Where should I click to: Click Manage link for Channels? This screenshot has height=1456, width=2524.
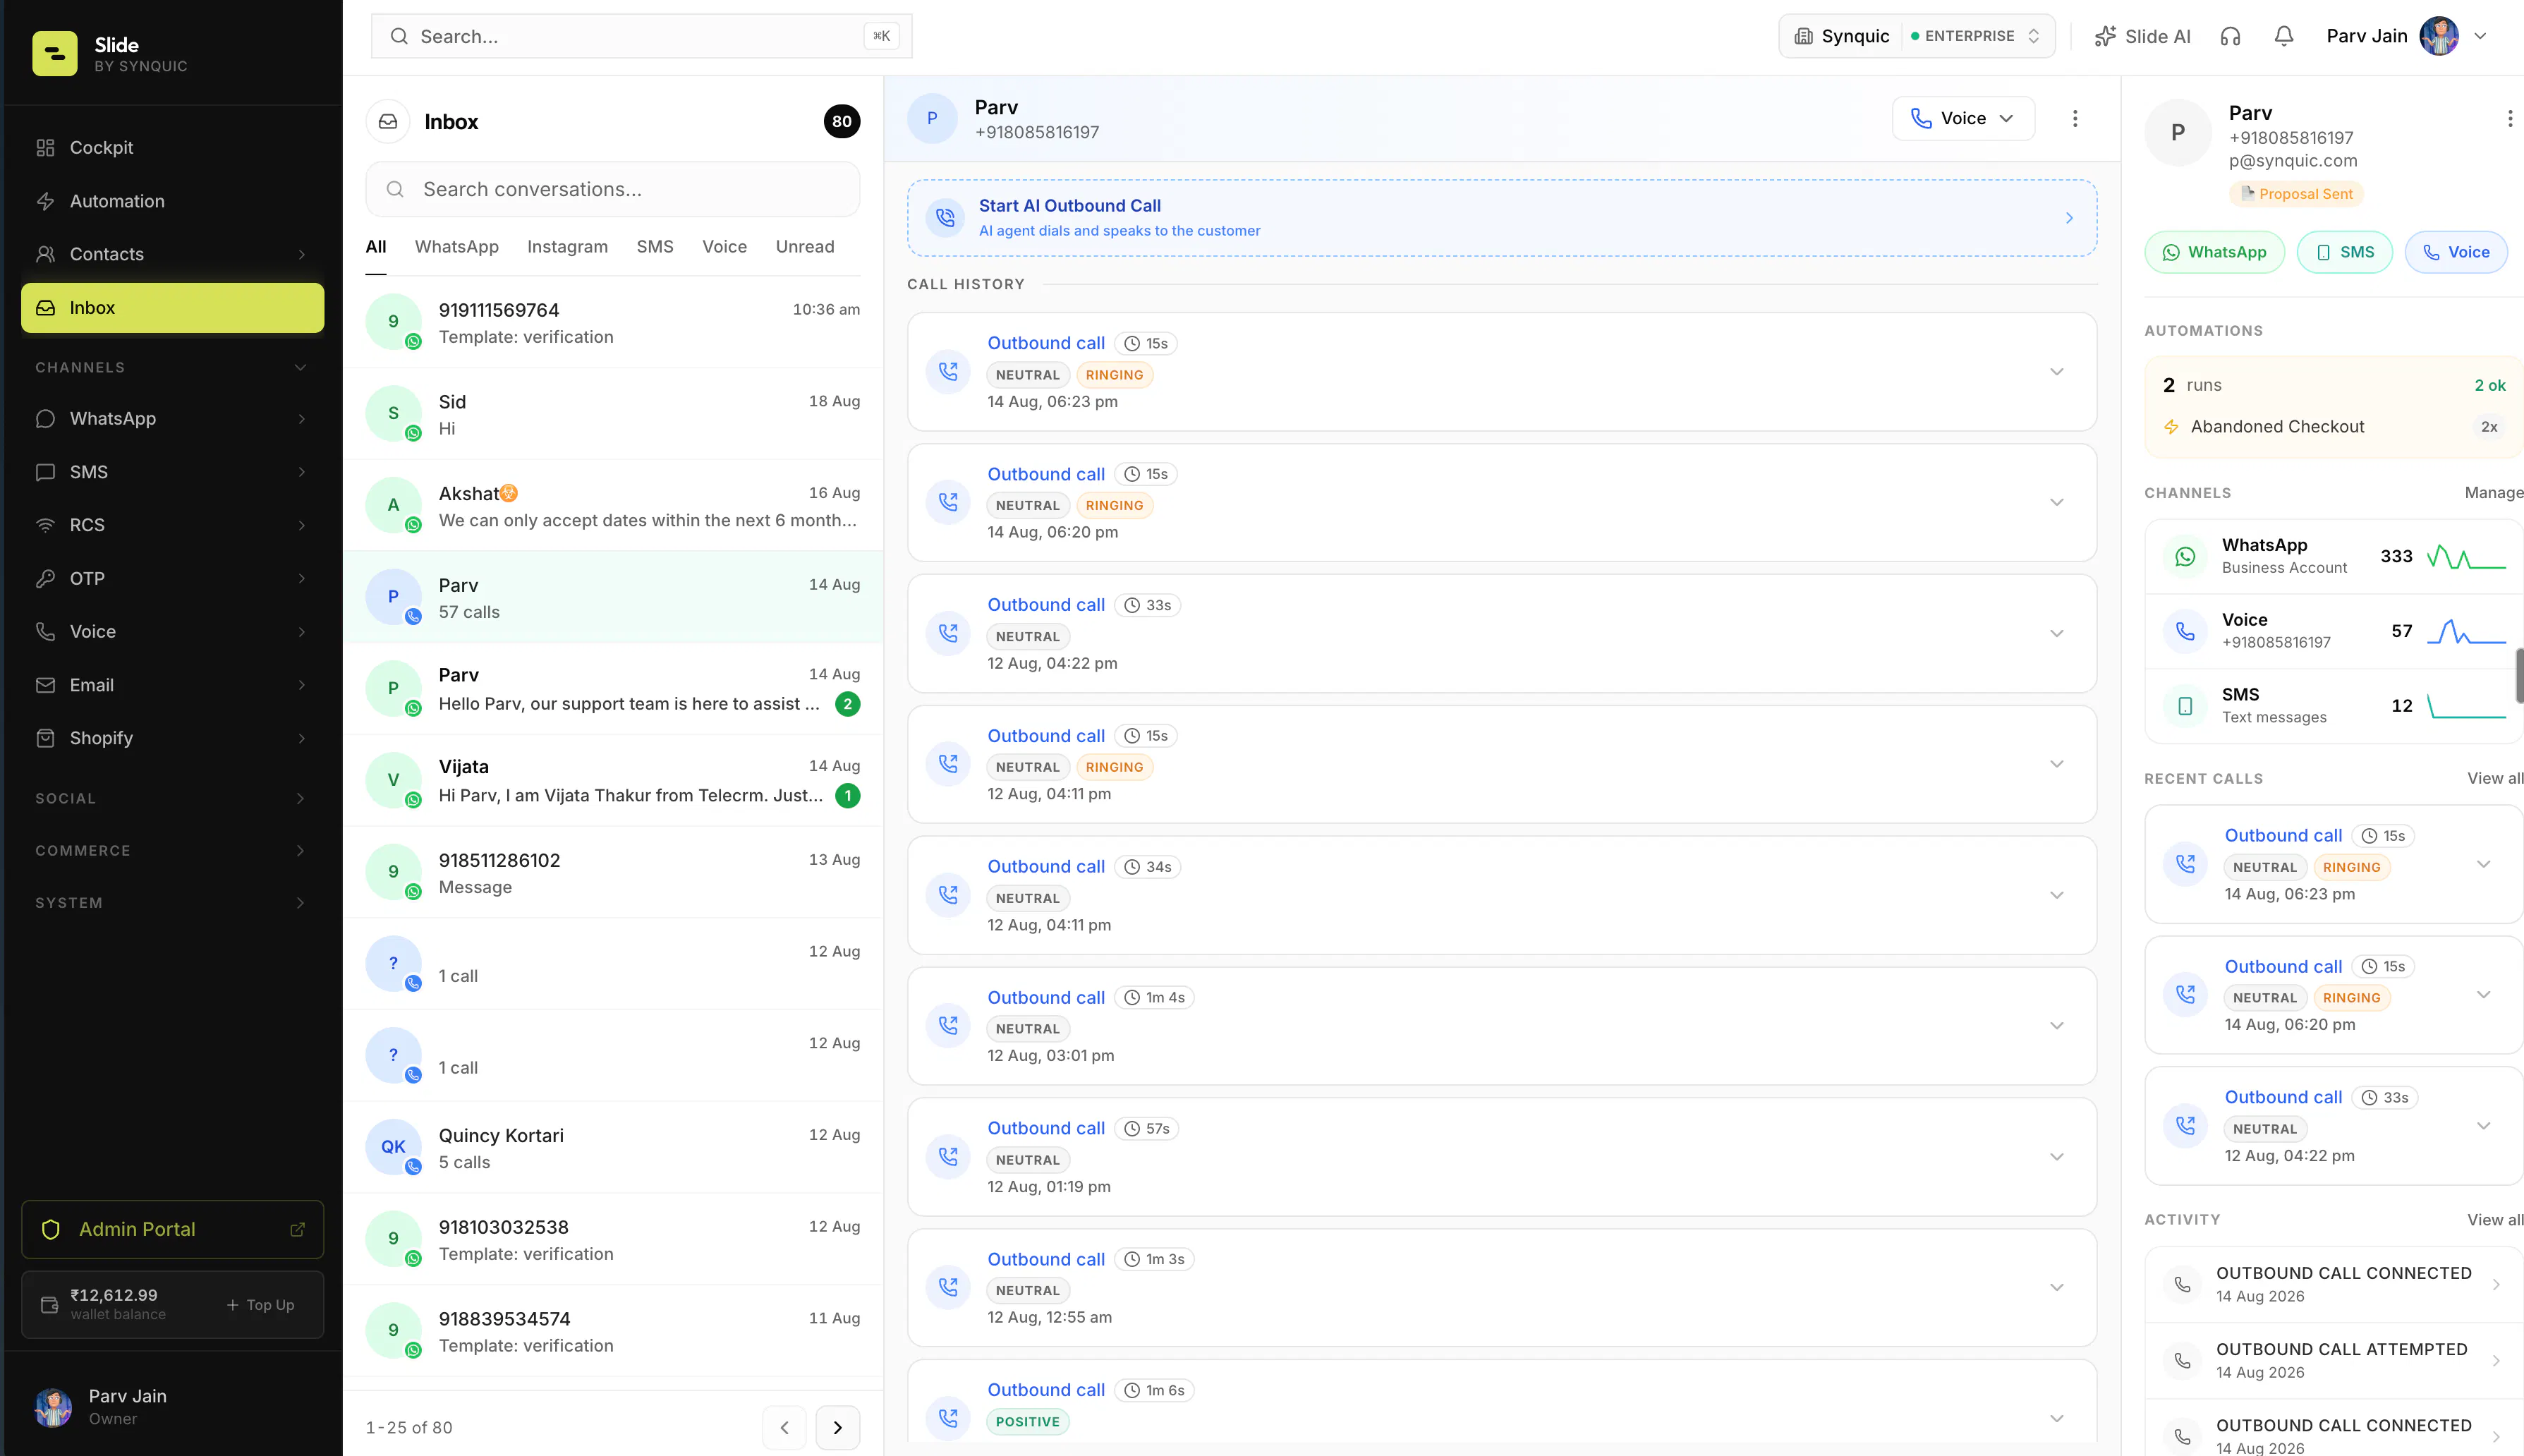click(x=2493, y=492)
